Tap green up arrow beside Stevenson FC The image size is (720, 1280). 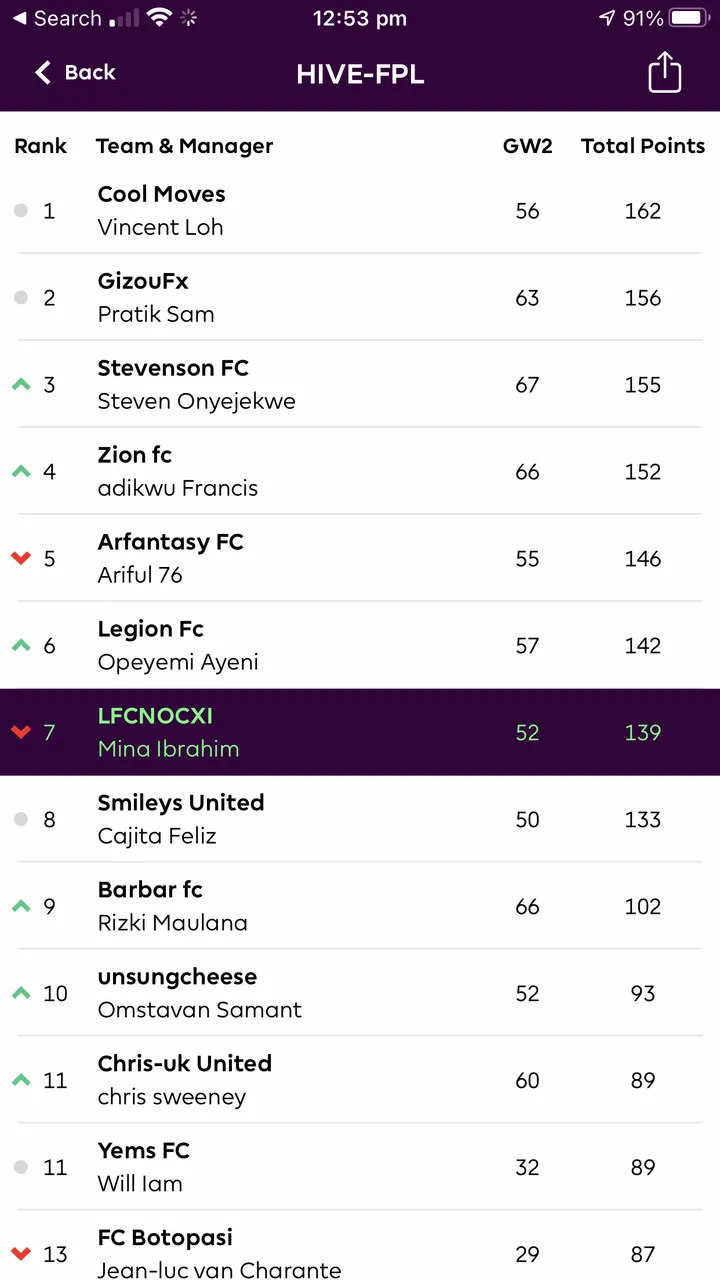(x=21, y=384)
